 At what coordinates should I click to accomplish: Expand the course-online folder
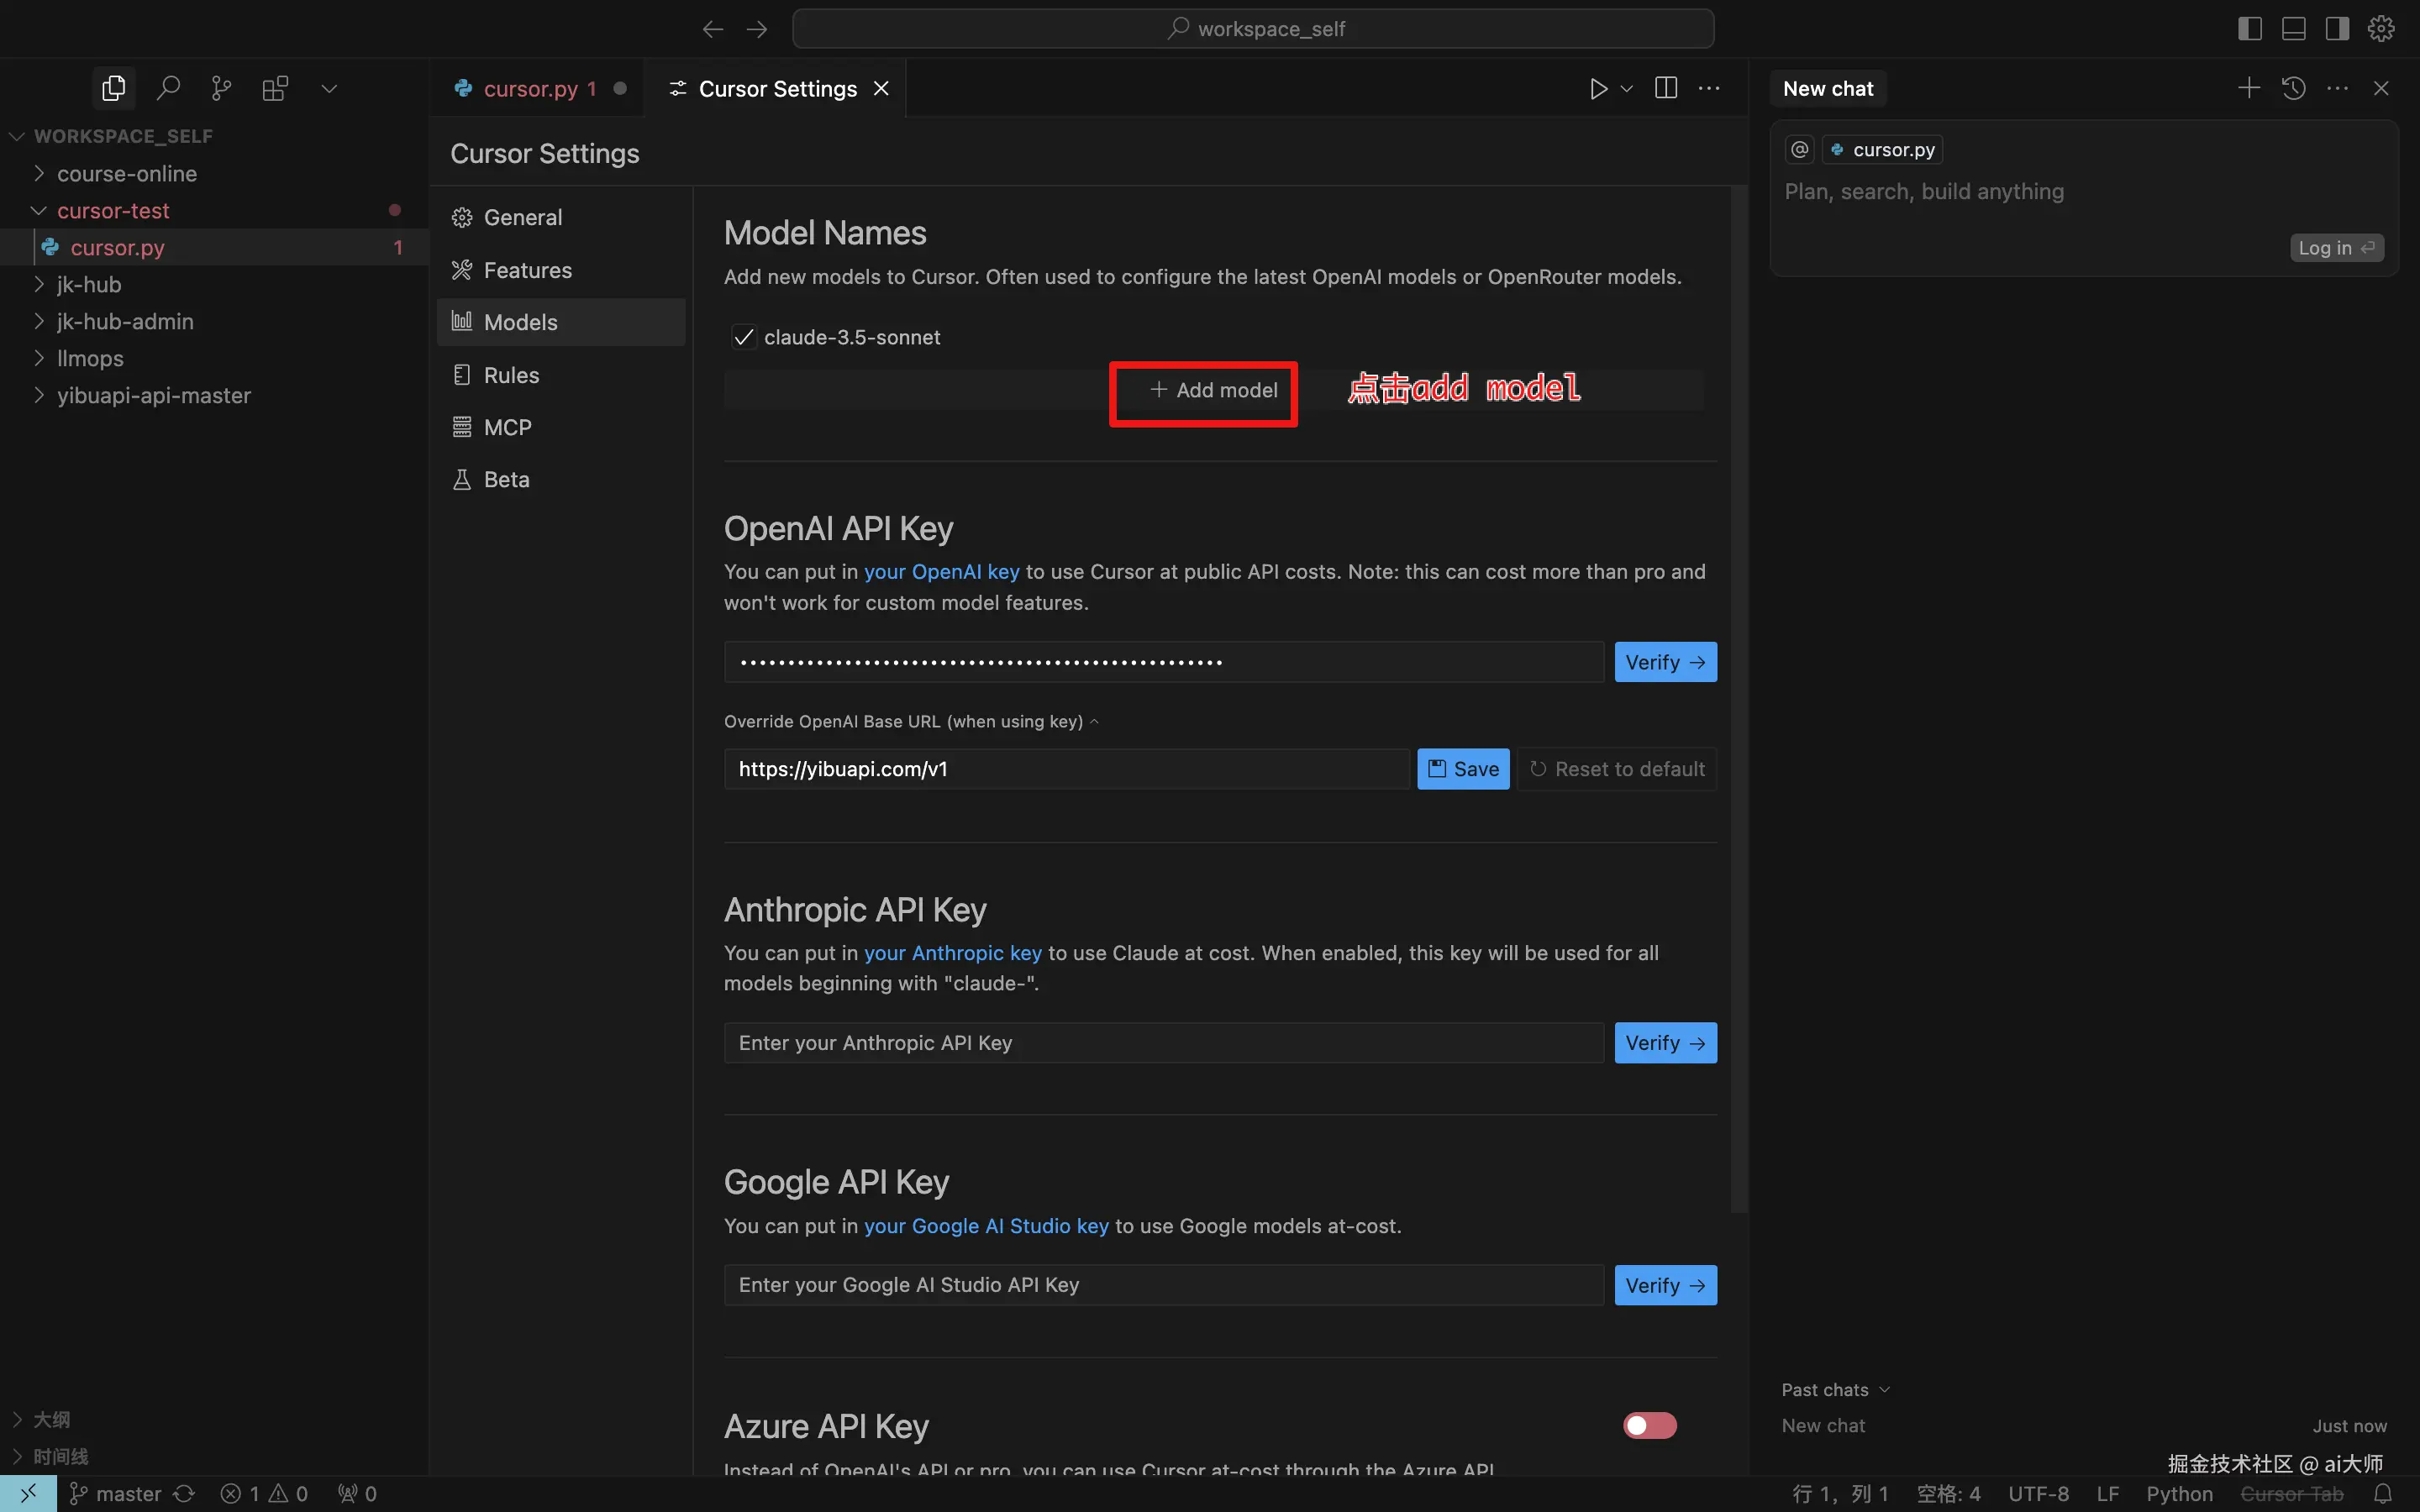(126, 173)
